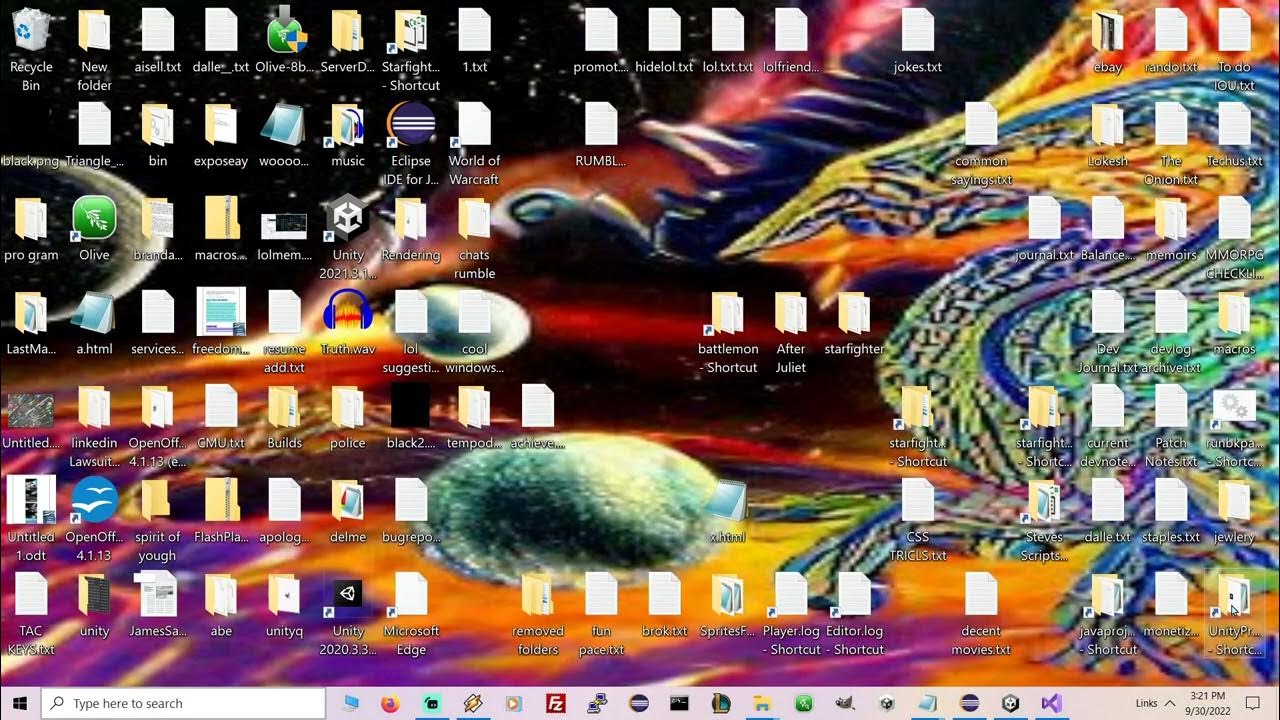This screenshot has height=720, width=1280.
Task: Select the Truth.wav audio file
Action: pyautogui.click(x=347, y=313)
